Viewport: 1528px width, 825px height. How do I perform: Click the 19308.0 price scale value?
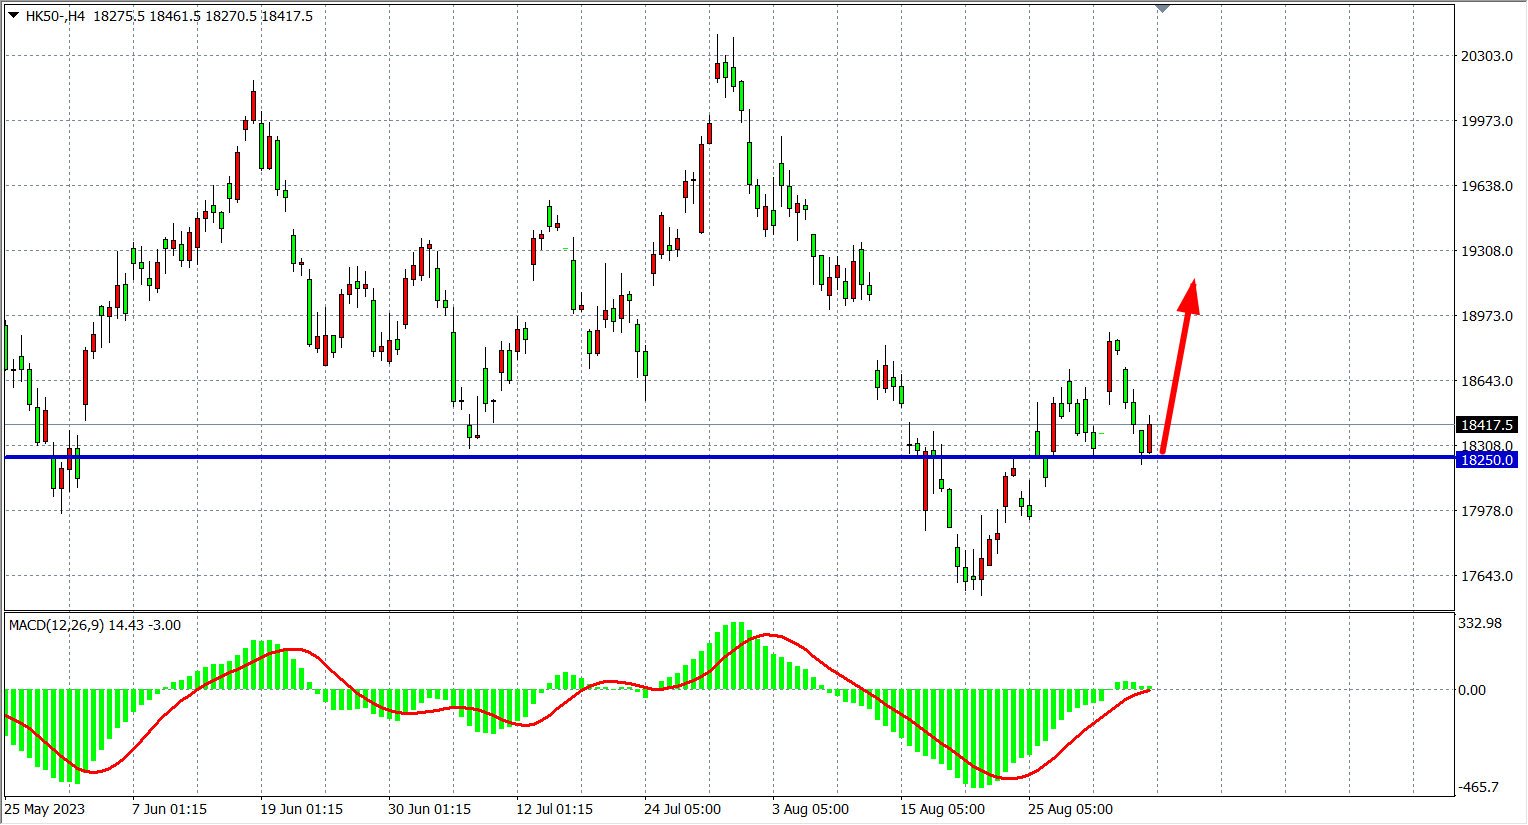tap(1486, 251)
